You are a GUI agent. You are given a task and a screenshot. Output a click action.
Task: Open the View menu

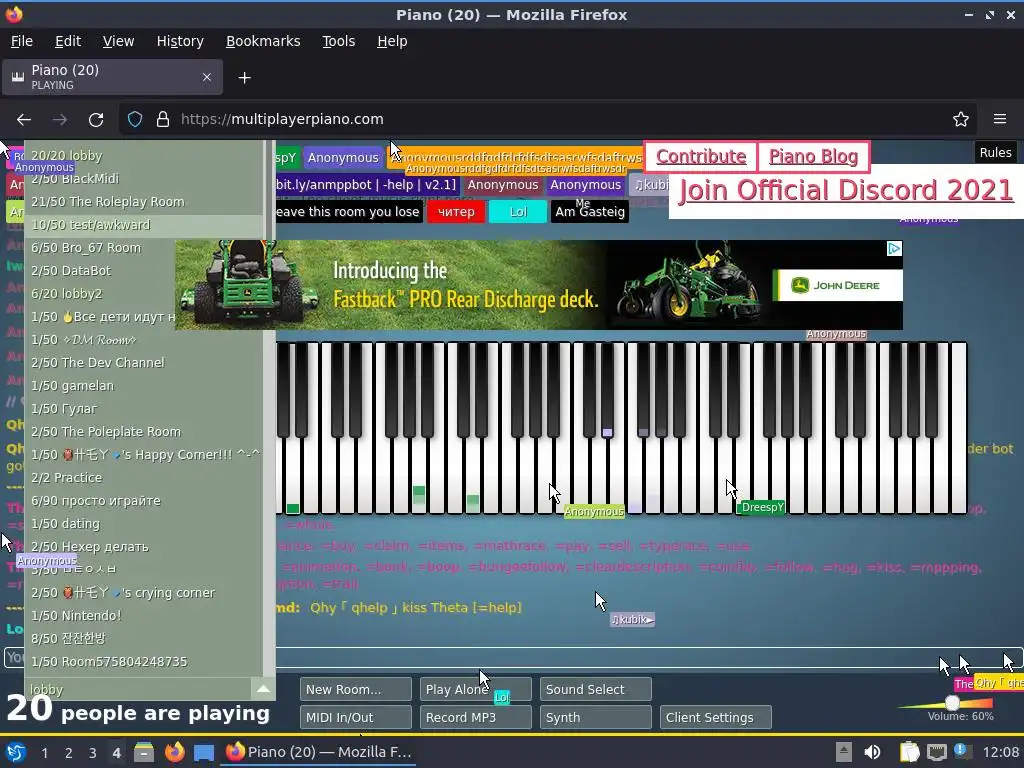coord(118,41)
